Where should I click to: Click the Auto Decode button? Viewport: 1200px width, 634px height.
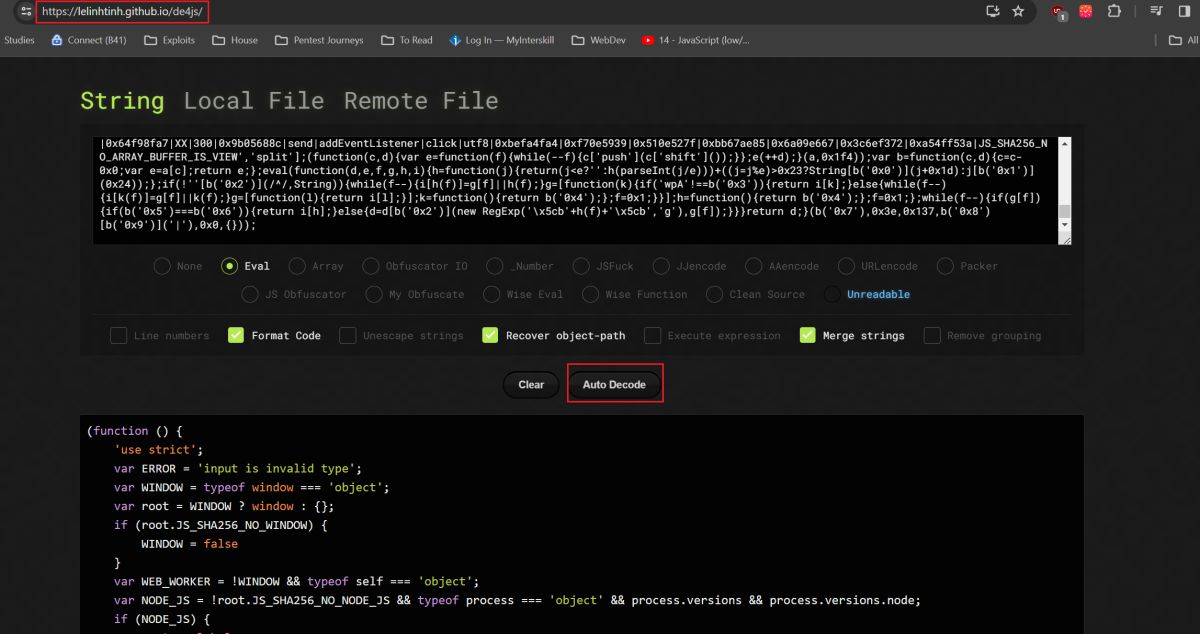pyautogui.click(x=614, y=385)
